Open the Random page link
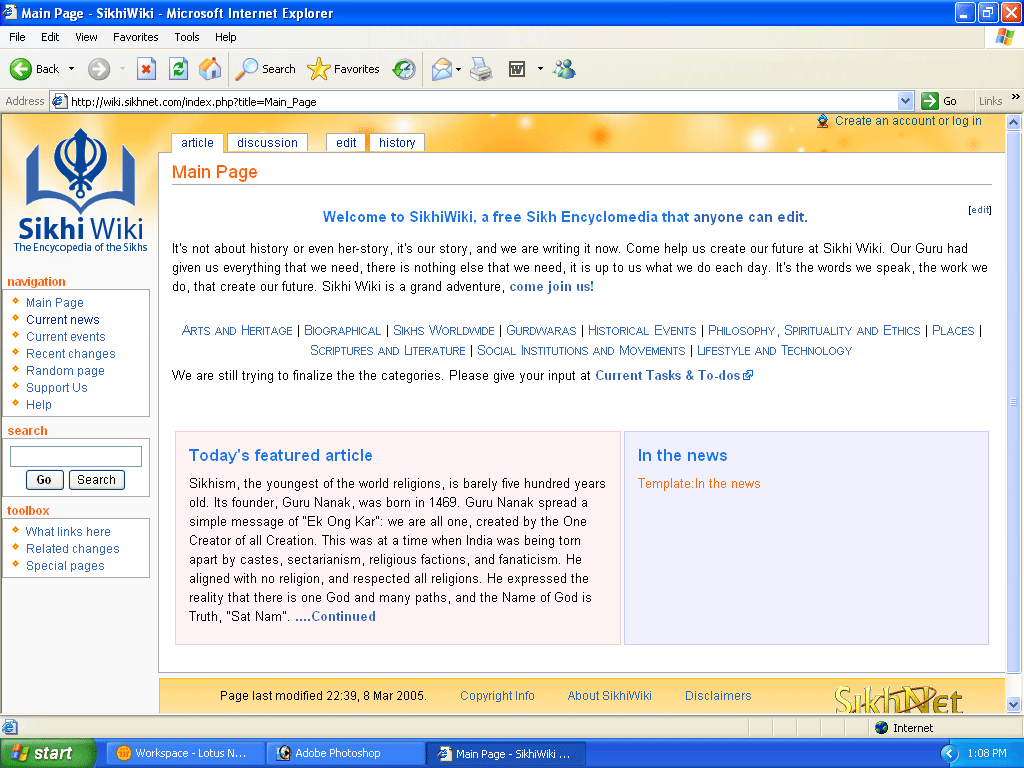The image size is (1024, 768). tap(65, 370)
